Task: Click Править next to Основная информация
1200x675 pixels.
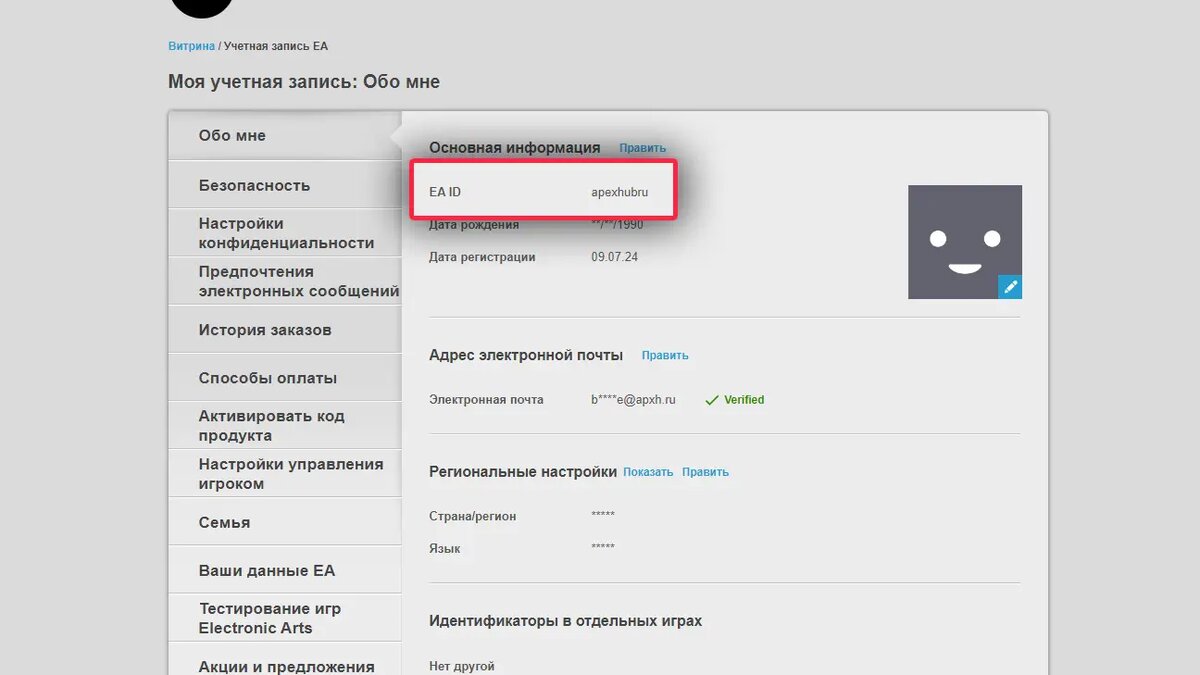Action: point(642,148)
